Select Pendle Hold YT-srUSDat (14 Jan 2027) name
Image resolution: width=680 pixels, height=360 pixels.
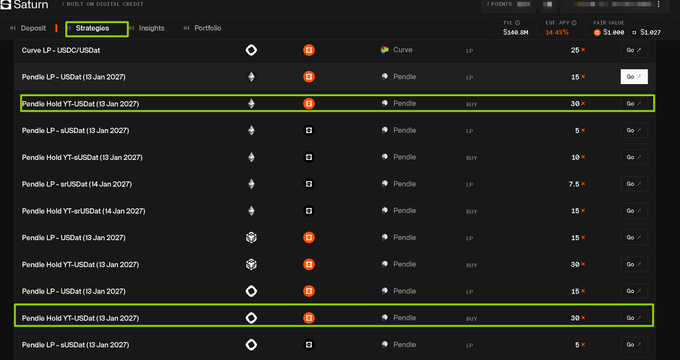[x=84, y=211]
